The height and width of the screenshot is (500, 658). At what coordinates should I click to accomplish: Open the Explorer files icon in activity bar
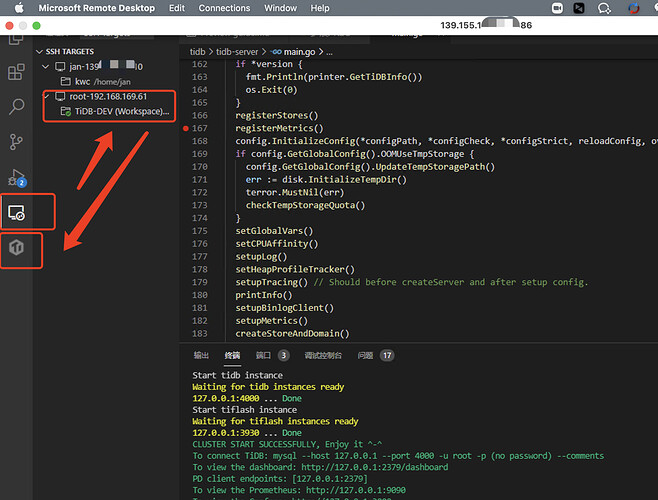[x=16, y=39]
